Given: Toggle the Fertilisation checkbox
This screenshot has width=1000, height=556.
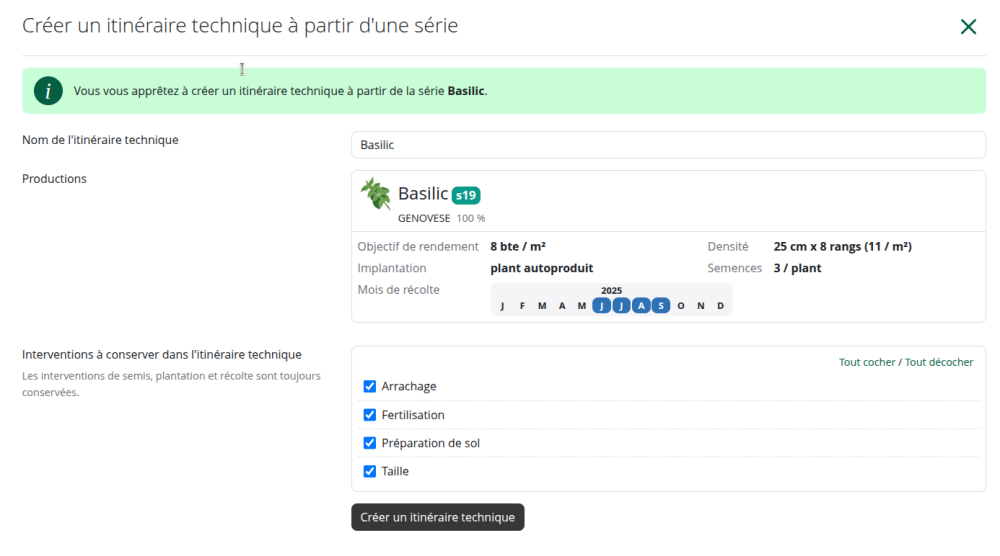Looking at the screenshot, I should coord(370,415).
